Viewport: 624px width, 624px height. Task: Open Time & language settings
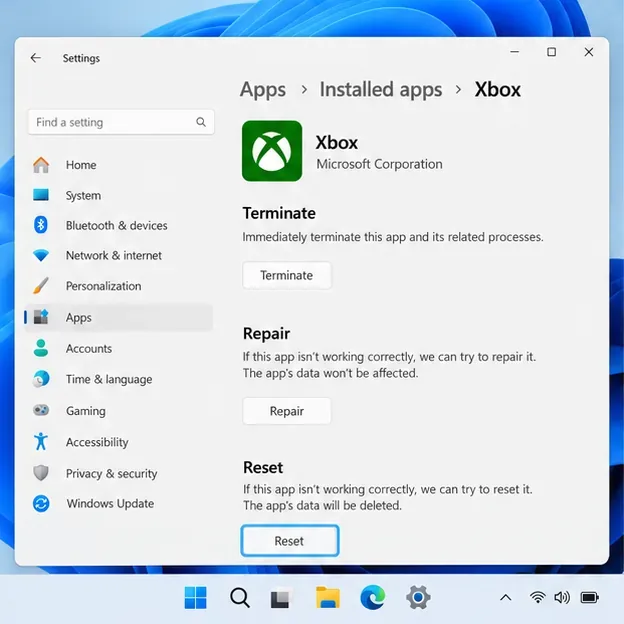click(x=119, y=379)
